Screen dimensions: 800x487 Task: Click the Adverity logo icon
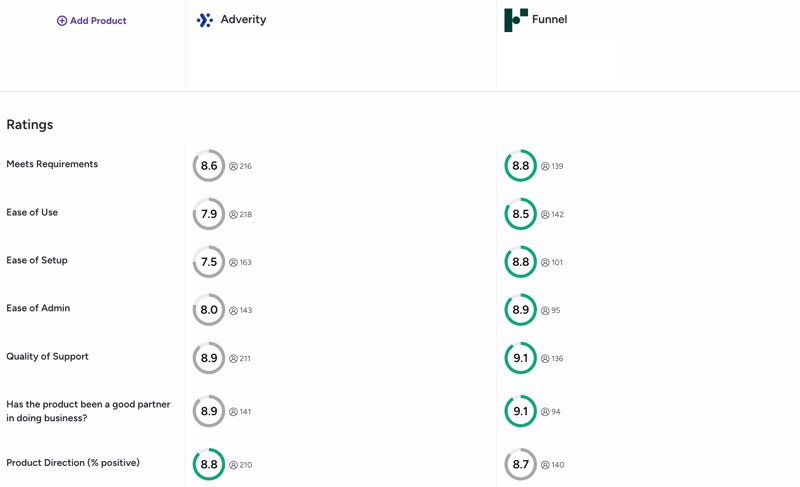point(205,20)
